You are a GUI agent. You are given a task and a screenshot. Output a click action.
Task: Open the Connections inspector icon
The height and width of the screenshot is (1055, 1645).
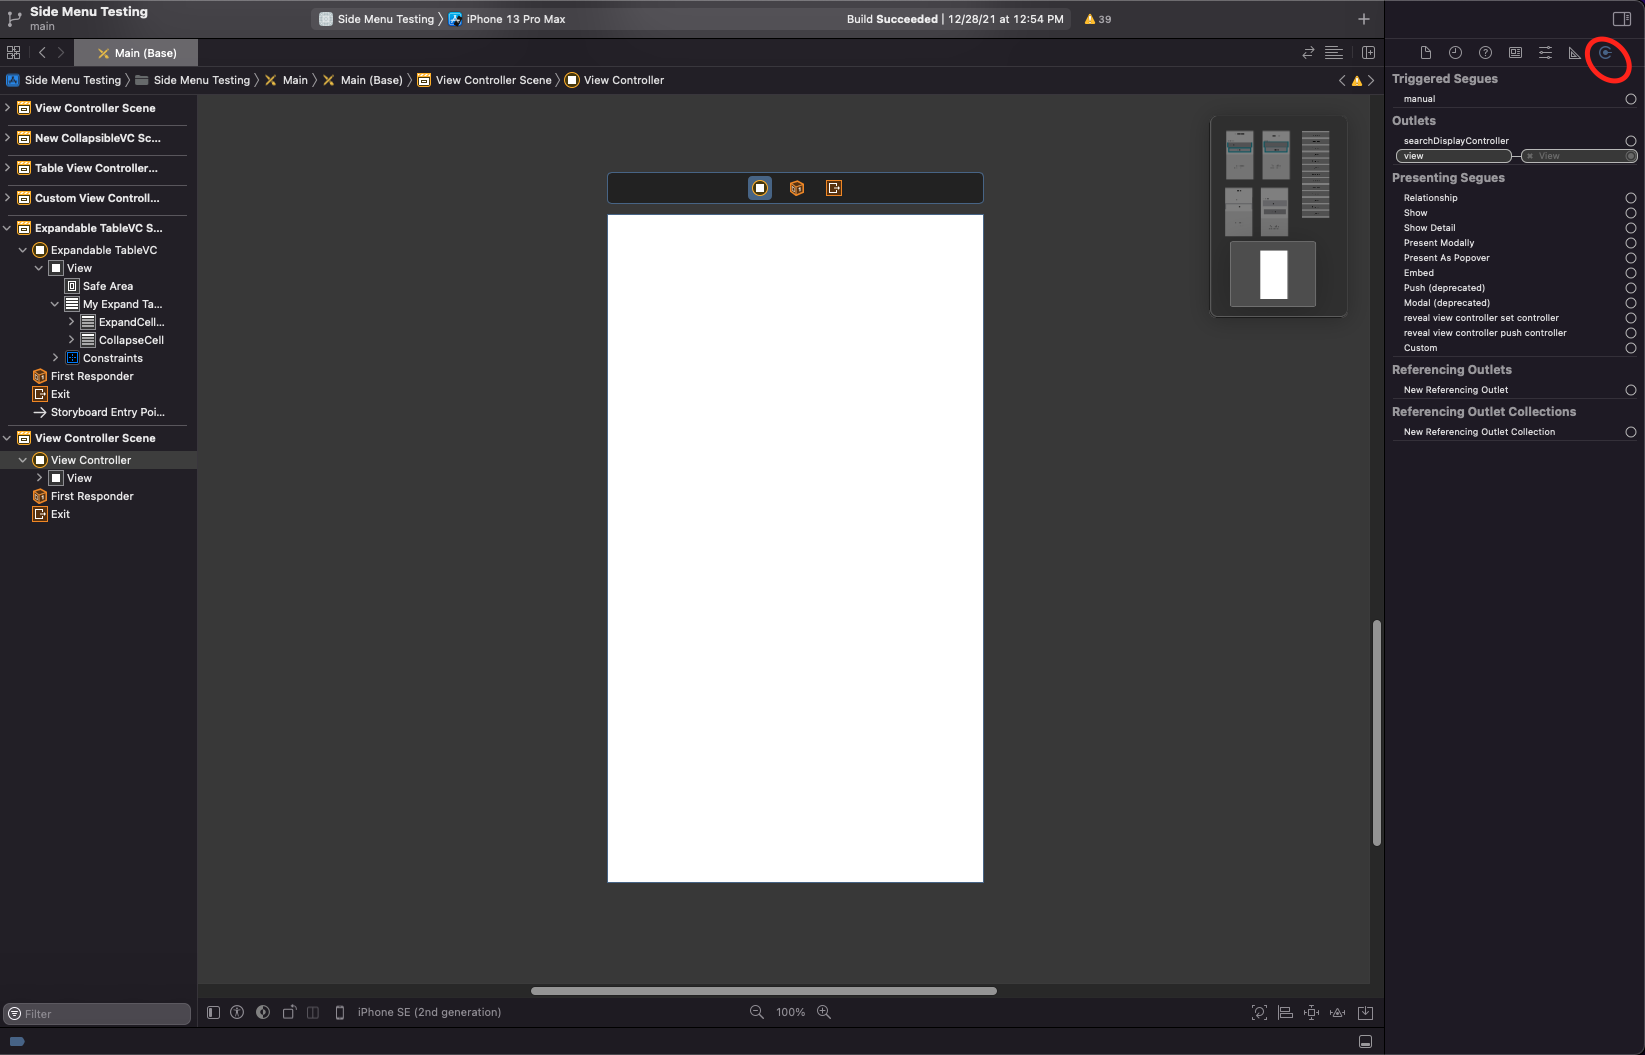click(1606, 53)
